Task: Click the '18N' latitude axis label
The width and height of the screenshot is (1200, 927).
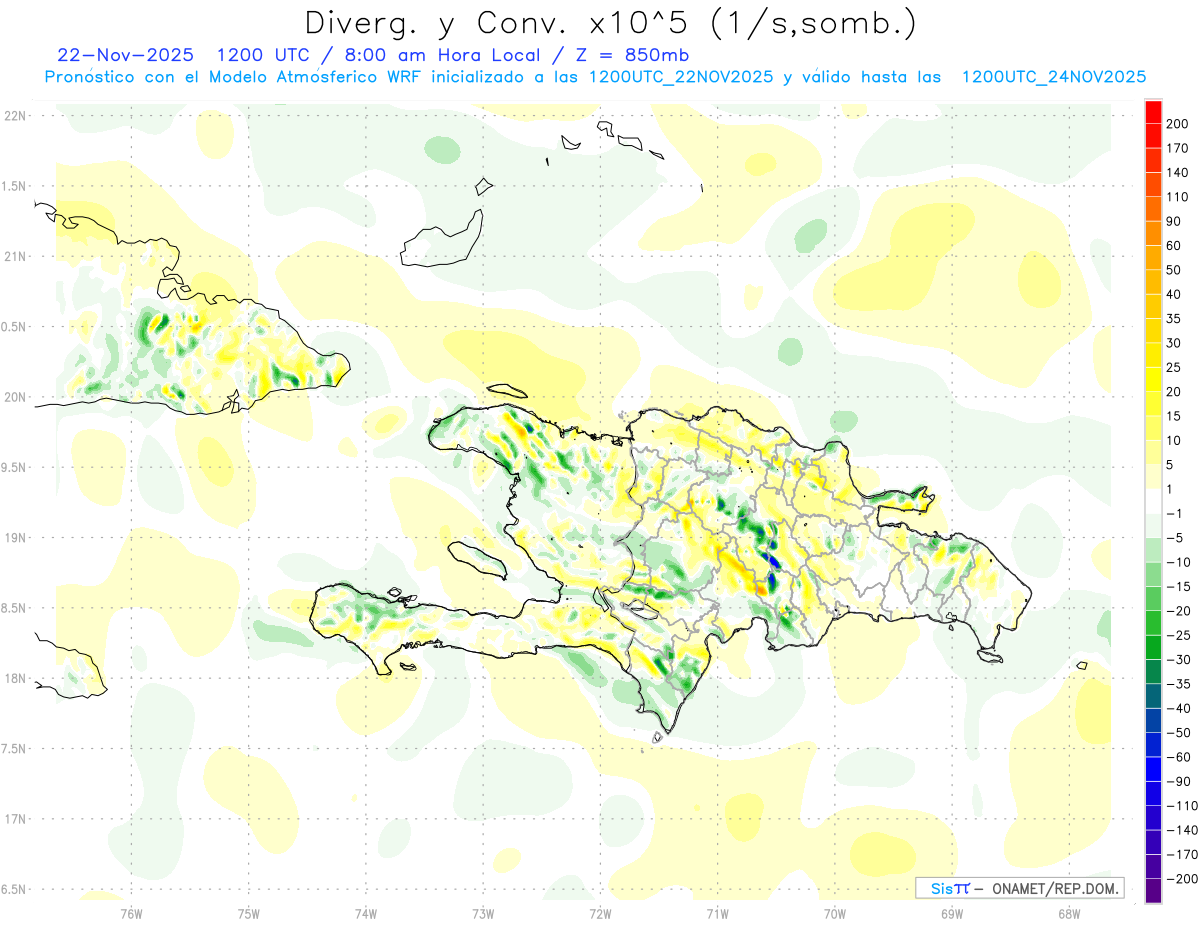Action: pos(16,678)
